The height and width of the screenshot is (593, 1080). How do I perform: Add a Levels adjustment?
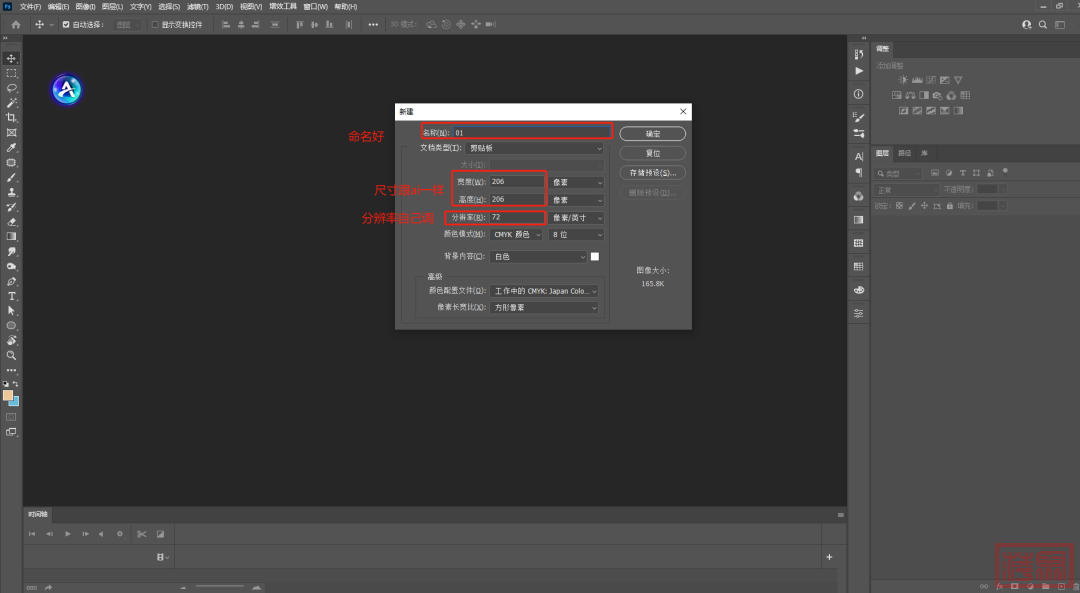point(917,80)
